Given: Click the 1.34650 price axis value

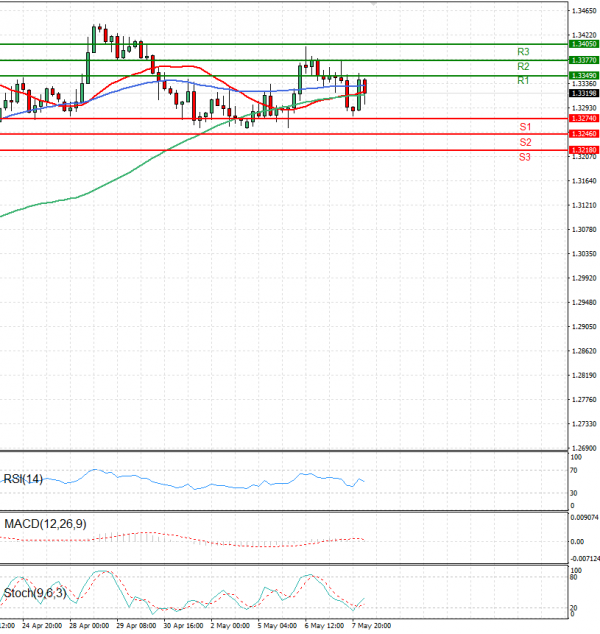Looking at the screenshot, I should (x=584, y=11).
